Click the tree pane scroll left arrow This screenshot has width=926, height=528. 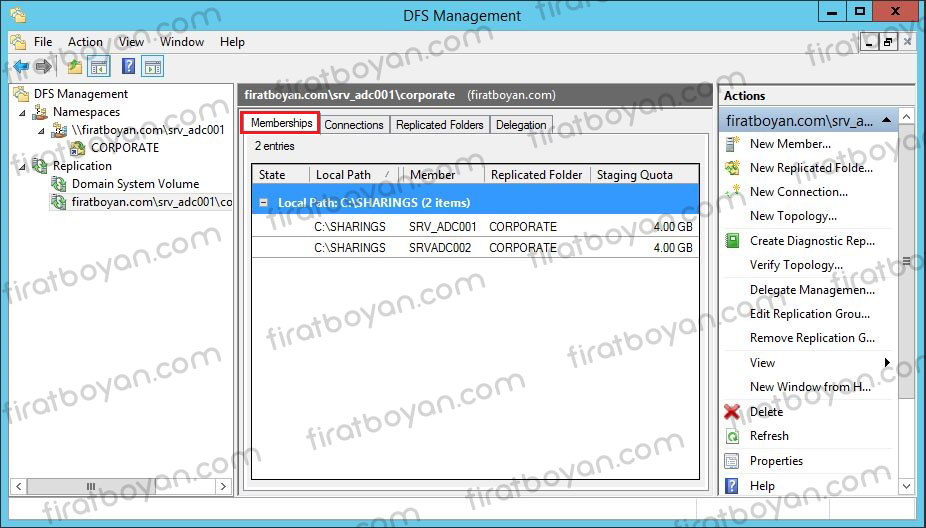[x=18, y=486]
